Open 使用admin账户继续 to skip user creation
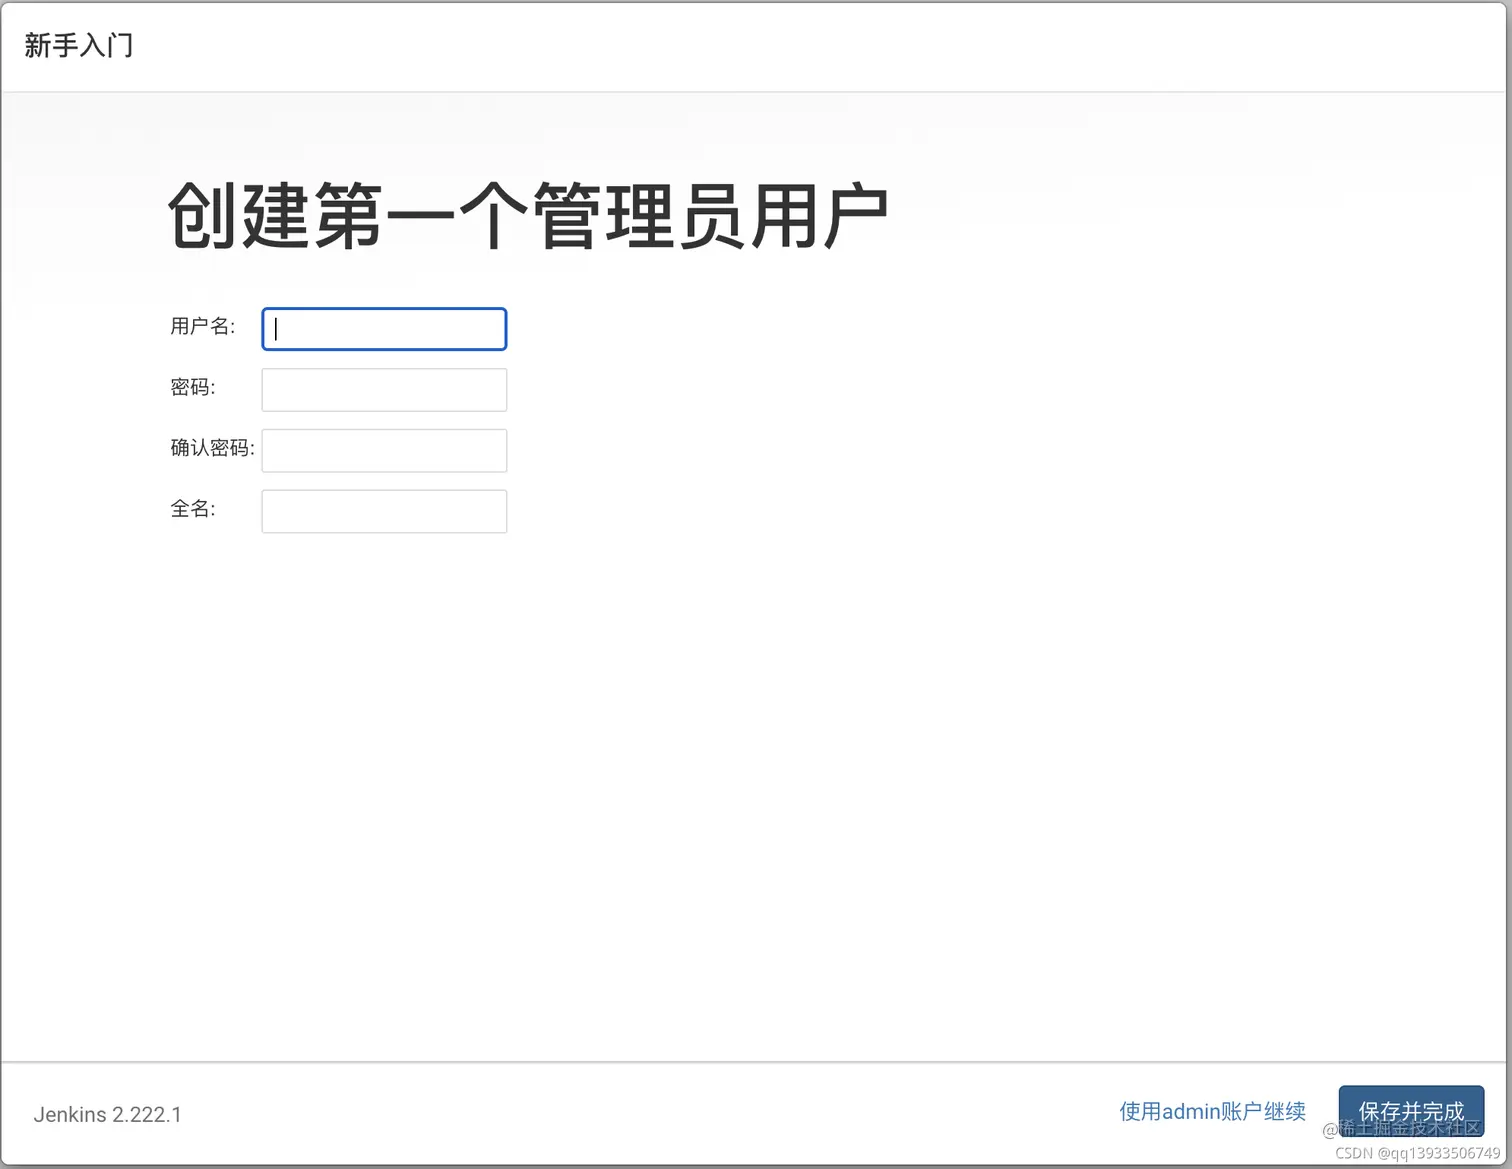 1211,1110
